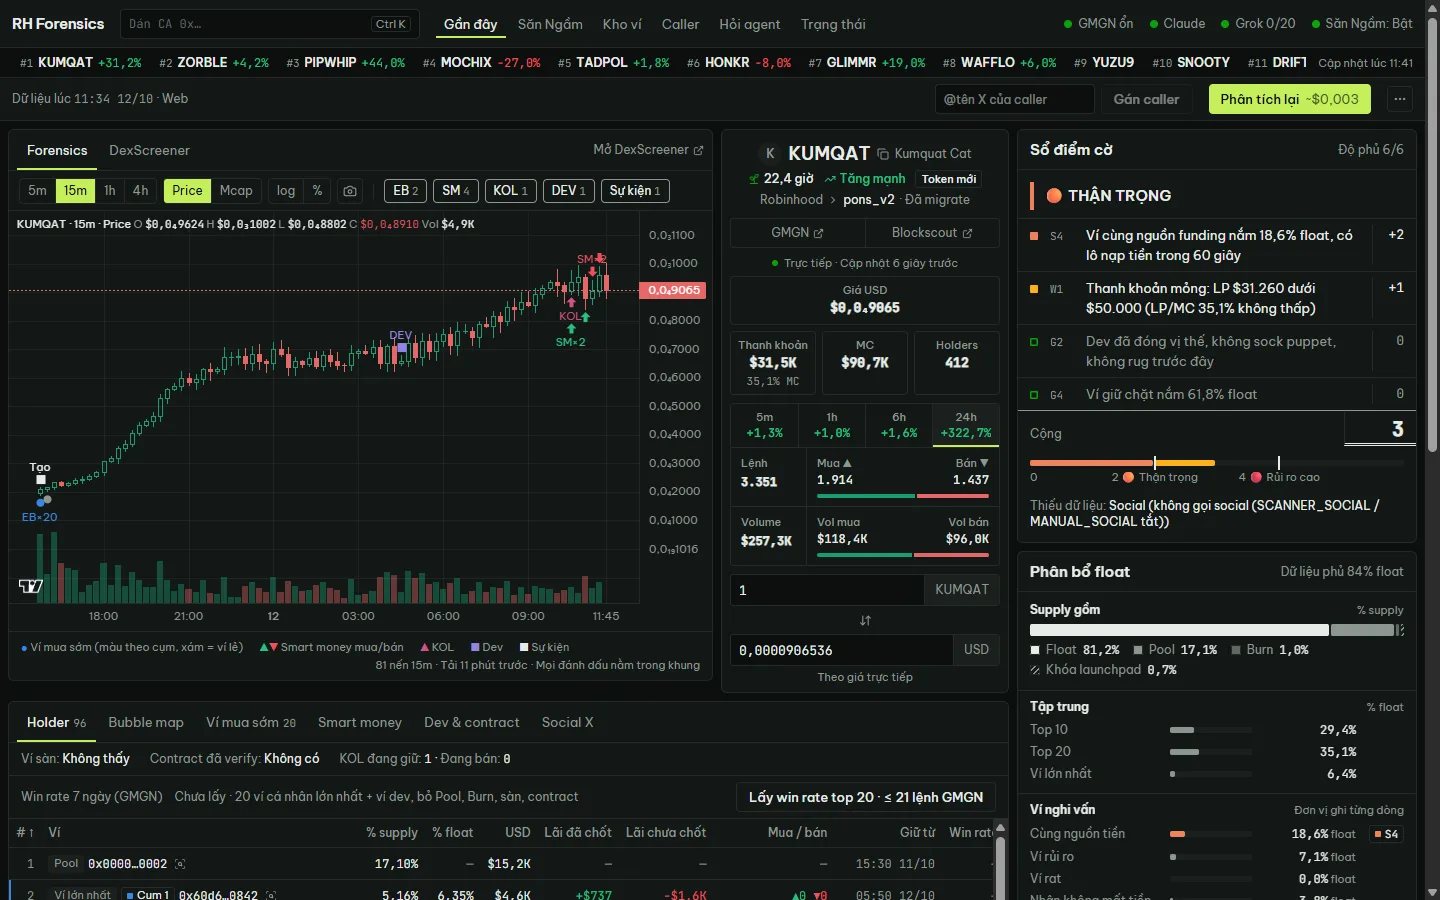Copy the KUMQAT token name icon
Image resolution: width=1440 pixels, height=900 pixels.
(883, 154)
